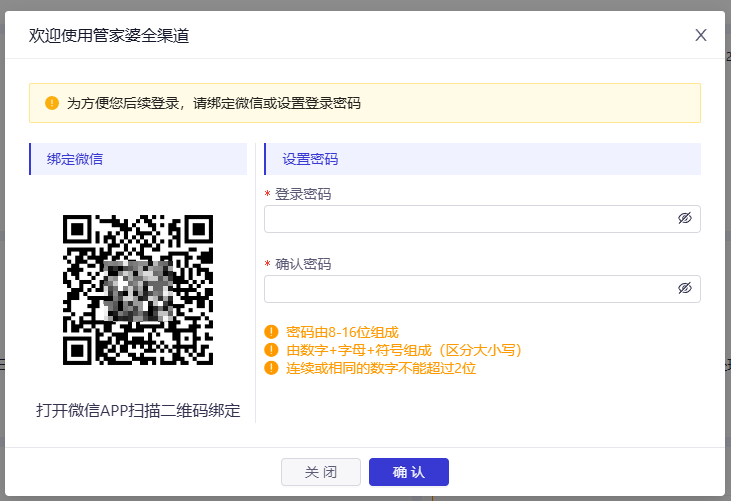731x501 pixels.
Task: Show password in 确认密码 field via eye icon
Action: (x=684, y=288)
